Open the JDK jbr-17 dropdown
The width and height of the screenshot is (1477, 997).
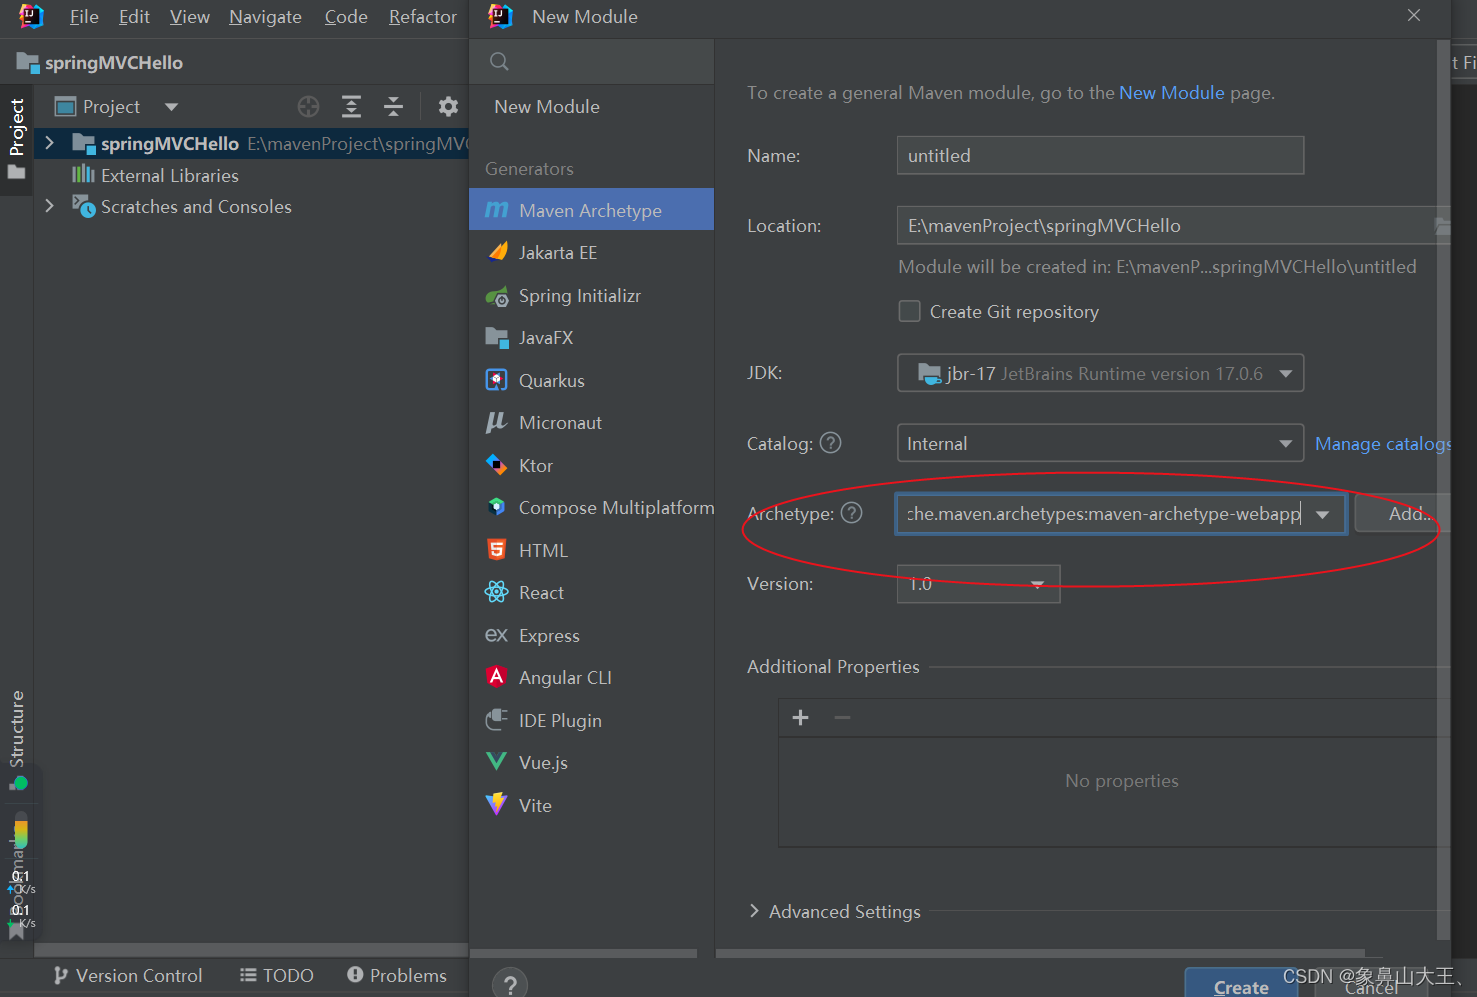point(1101,373)
